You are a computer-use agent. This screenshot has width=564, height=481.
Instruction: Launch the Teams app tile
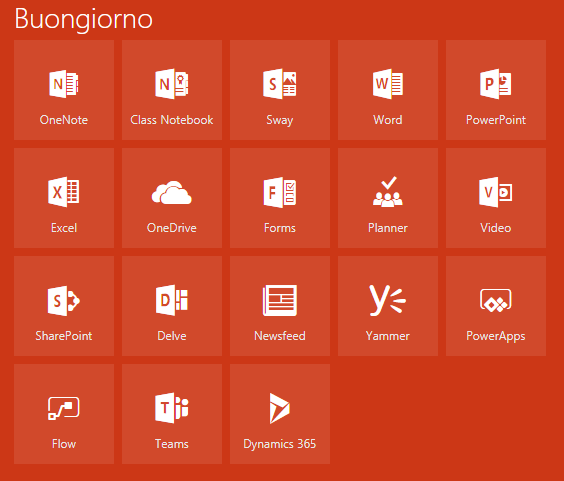pyautogui.click(x=172, y=414)
